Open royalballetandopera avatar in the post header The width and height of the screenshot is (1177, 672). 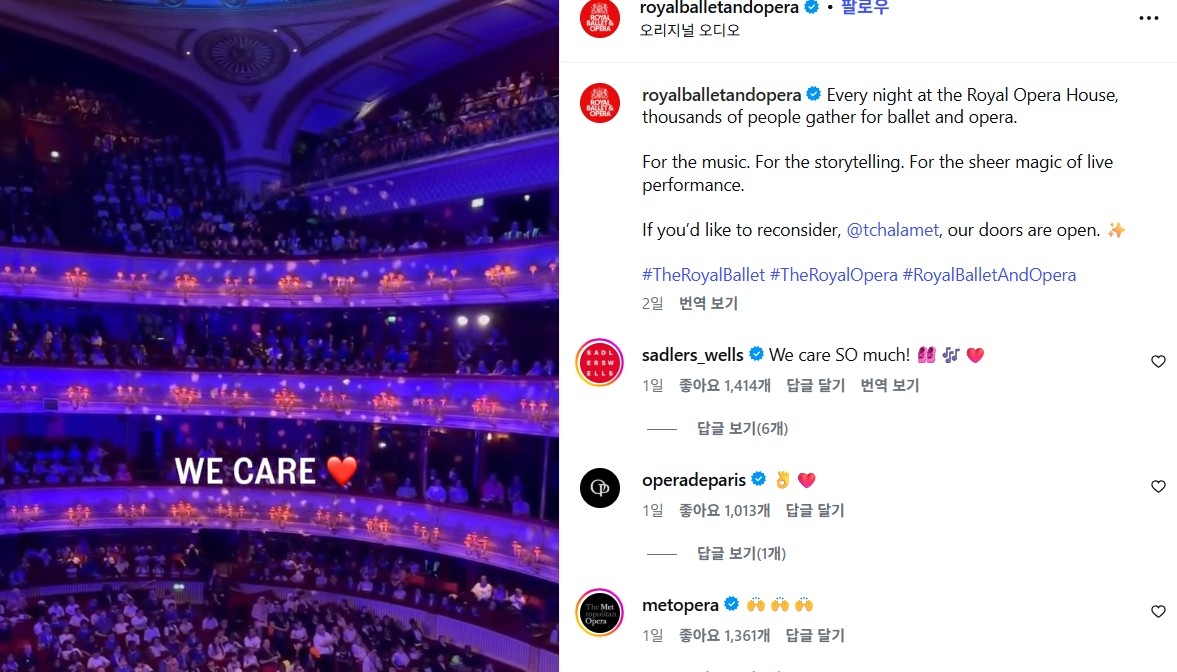(x=599, y=18)
